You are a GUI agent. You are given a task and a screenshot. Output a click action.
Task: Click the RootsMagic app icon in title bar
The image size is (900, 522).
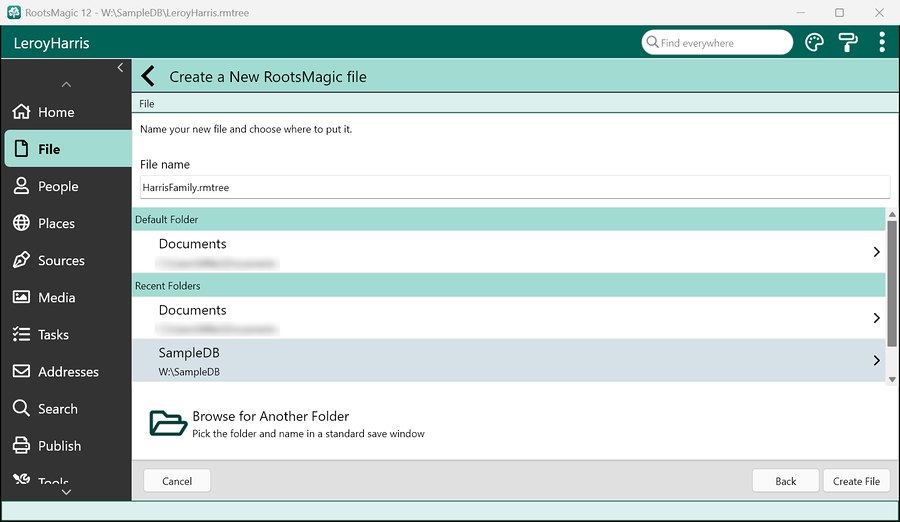pos(13,12)
